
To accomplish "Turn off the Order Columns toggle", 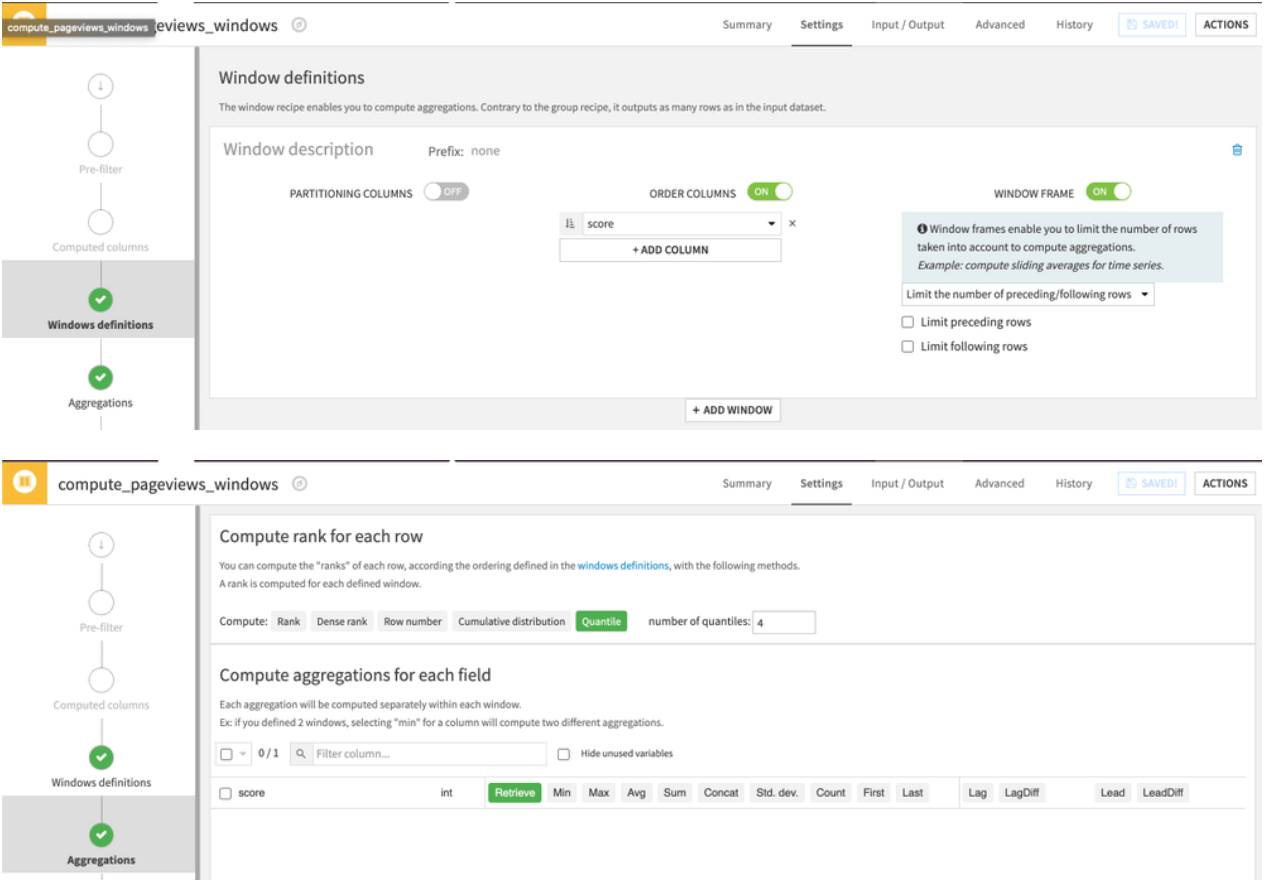I will [x=769, y=192].
